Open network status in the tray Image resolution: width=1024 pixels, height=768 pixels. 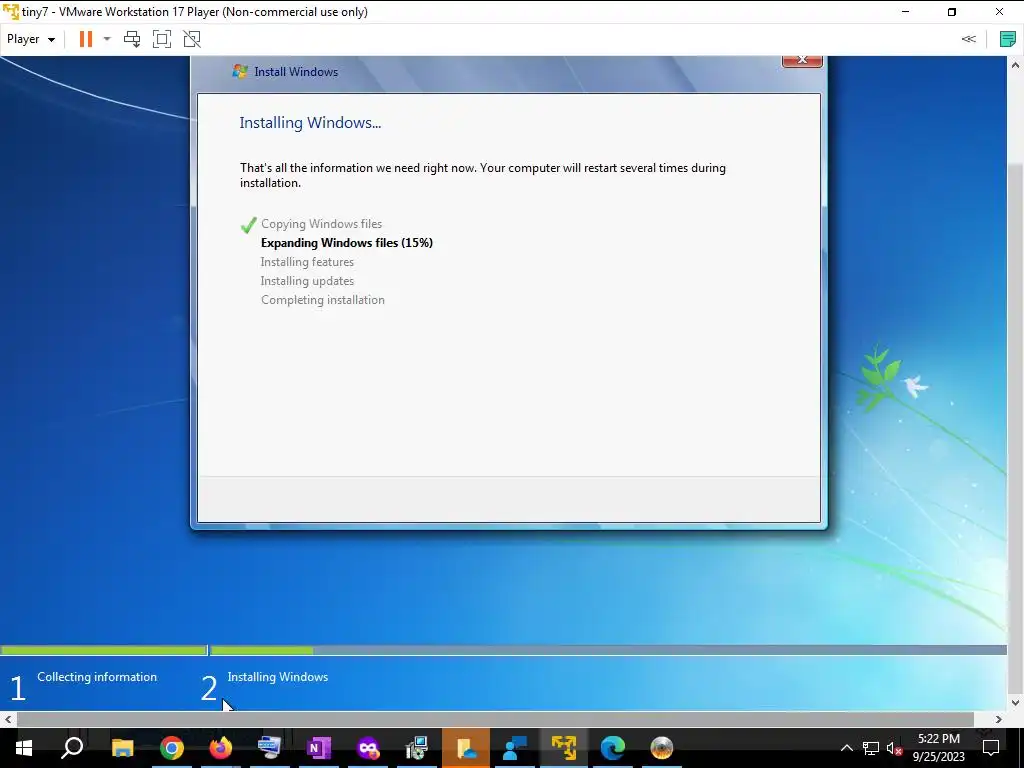[871, 748]
